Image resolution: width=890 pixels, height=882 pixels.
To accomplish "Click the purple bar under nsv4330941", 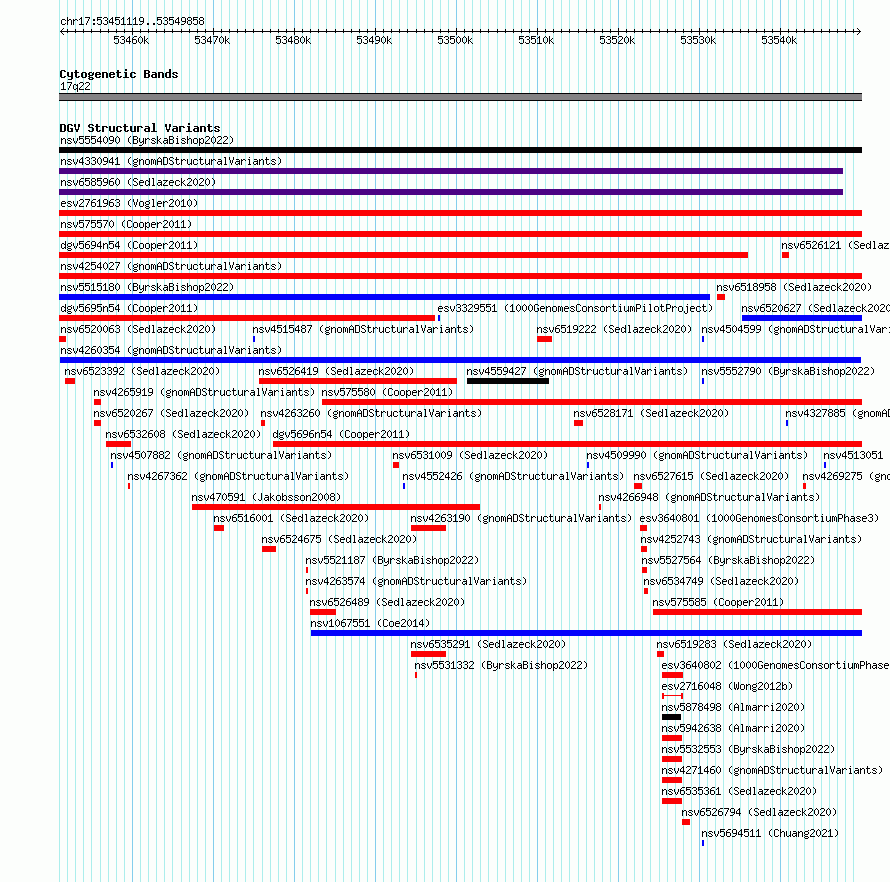I will [x=451, y=171].
